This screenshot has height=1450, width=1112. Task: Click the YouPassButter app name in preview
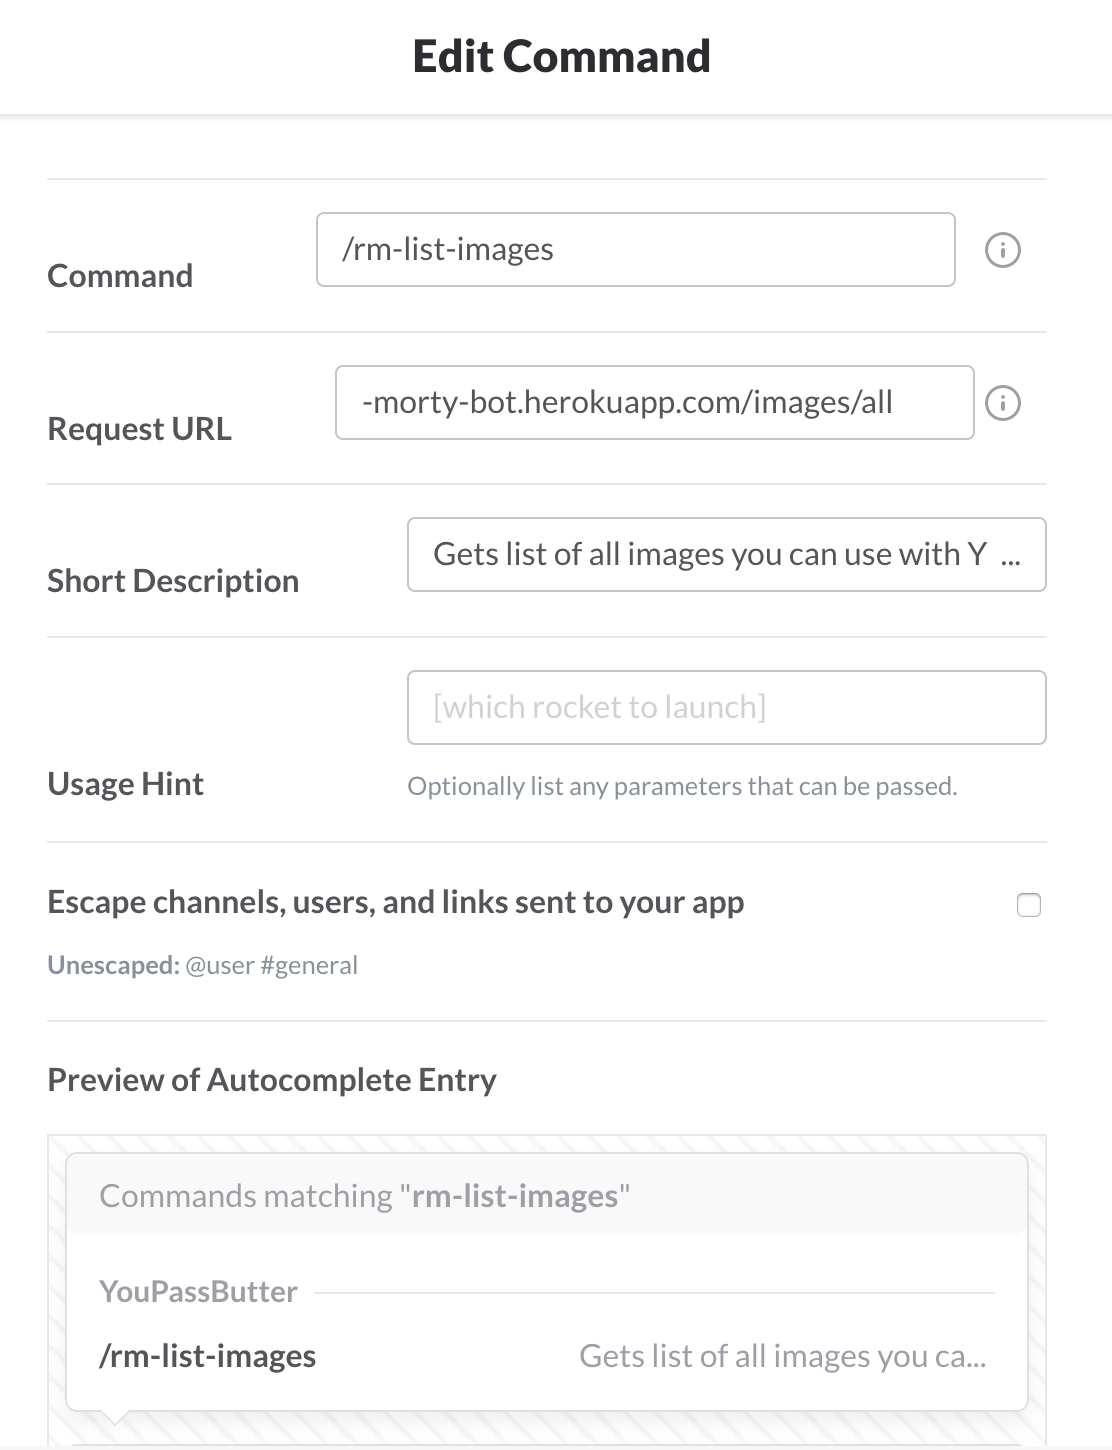click(199, 1291)
